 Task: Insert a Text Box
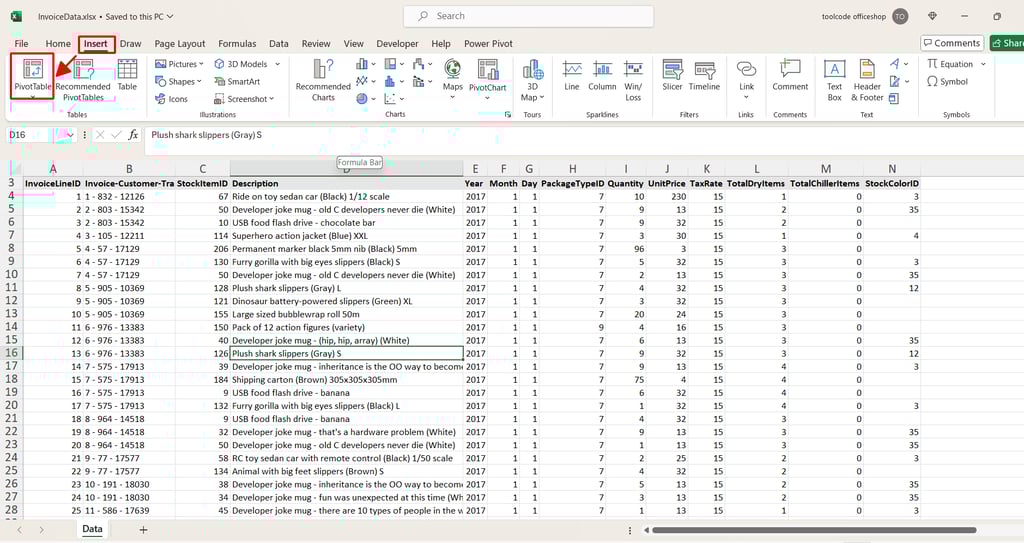click(x=834, y=79)
